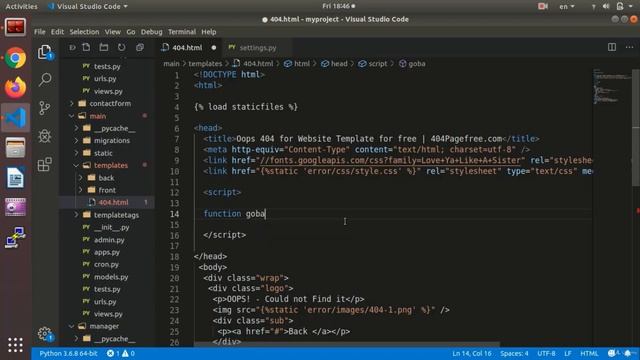Open the Search view in activity bar
Screen dimensions: 640x360
point(45,80)
